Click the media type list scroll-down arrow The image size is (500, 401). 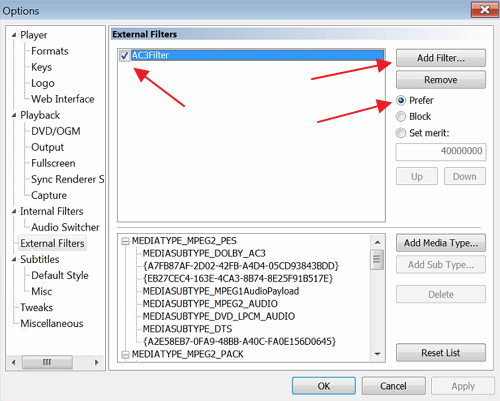click(x=377, y=354)
